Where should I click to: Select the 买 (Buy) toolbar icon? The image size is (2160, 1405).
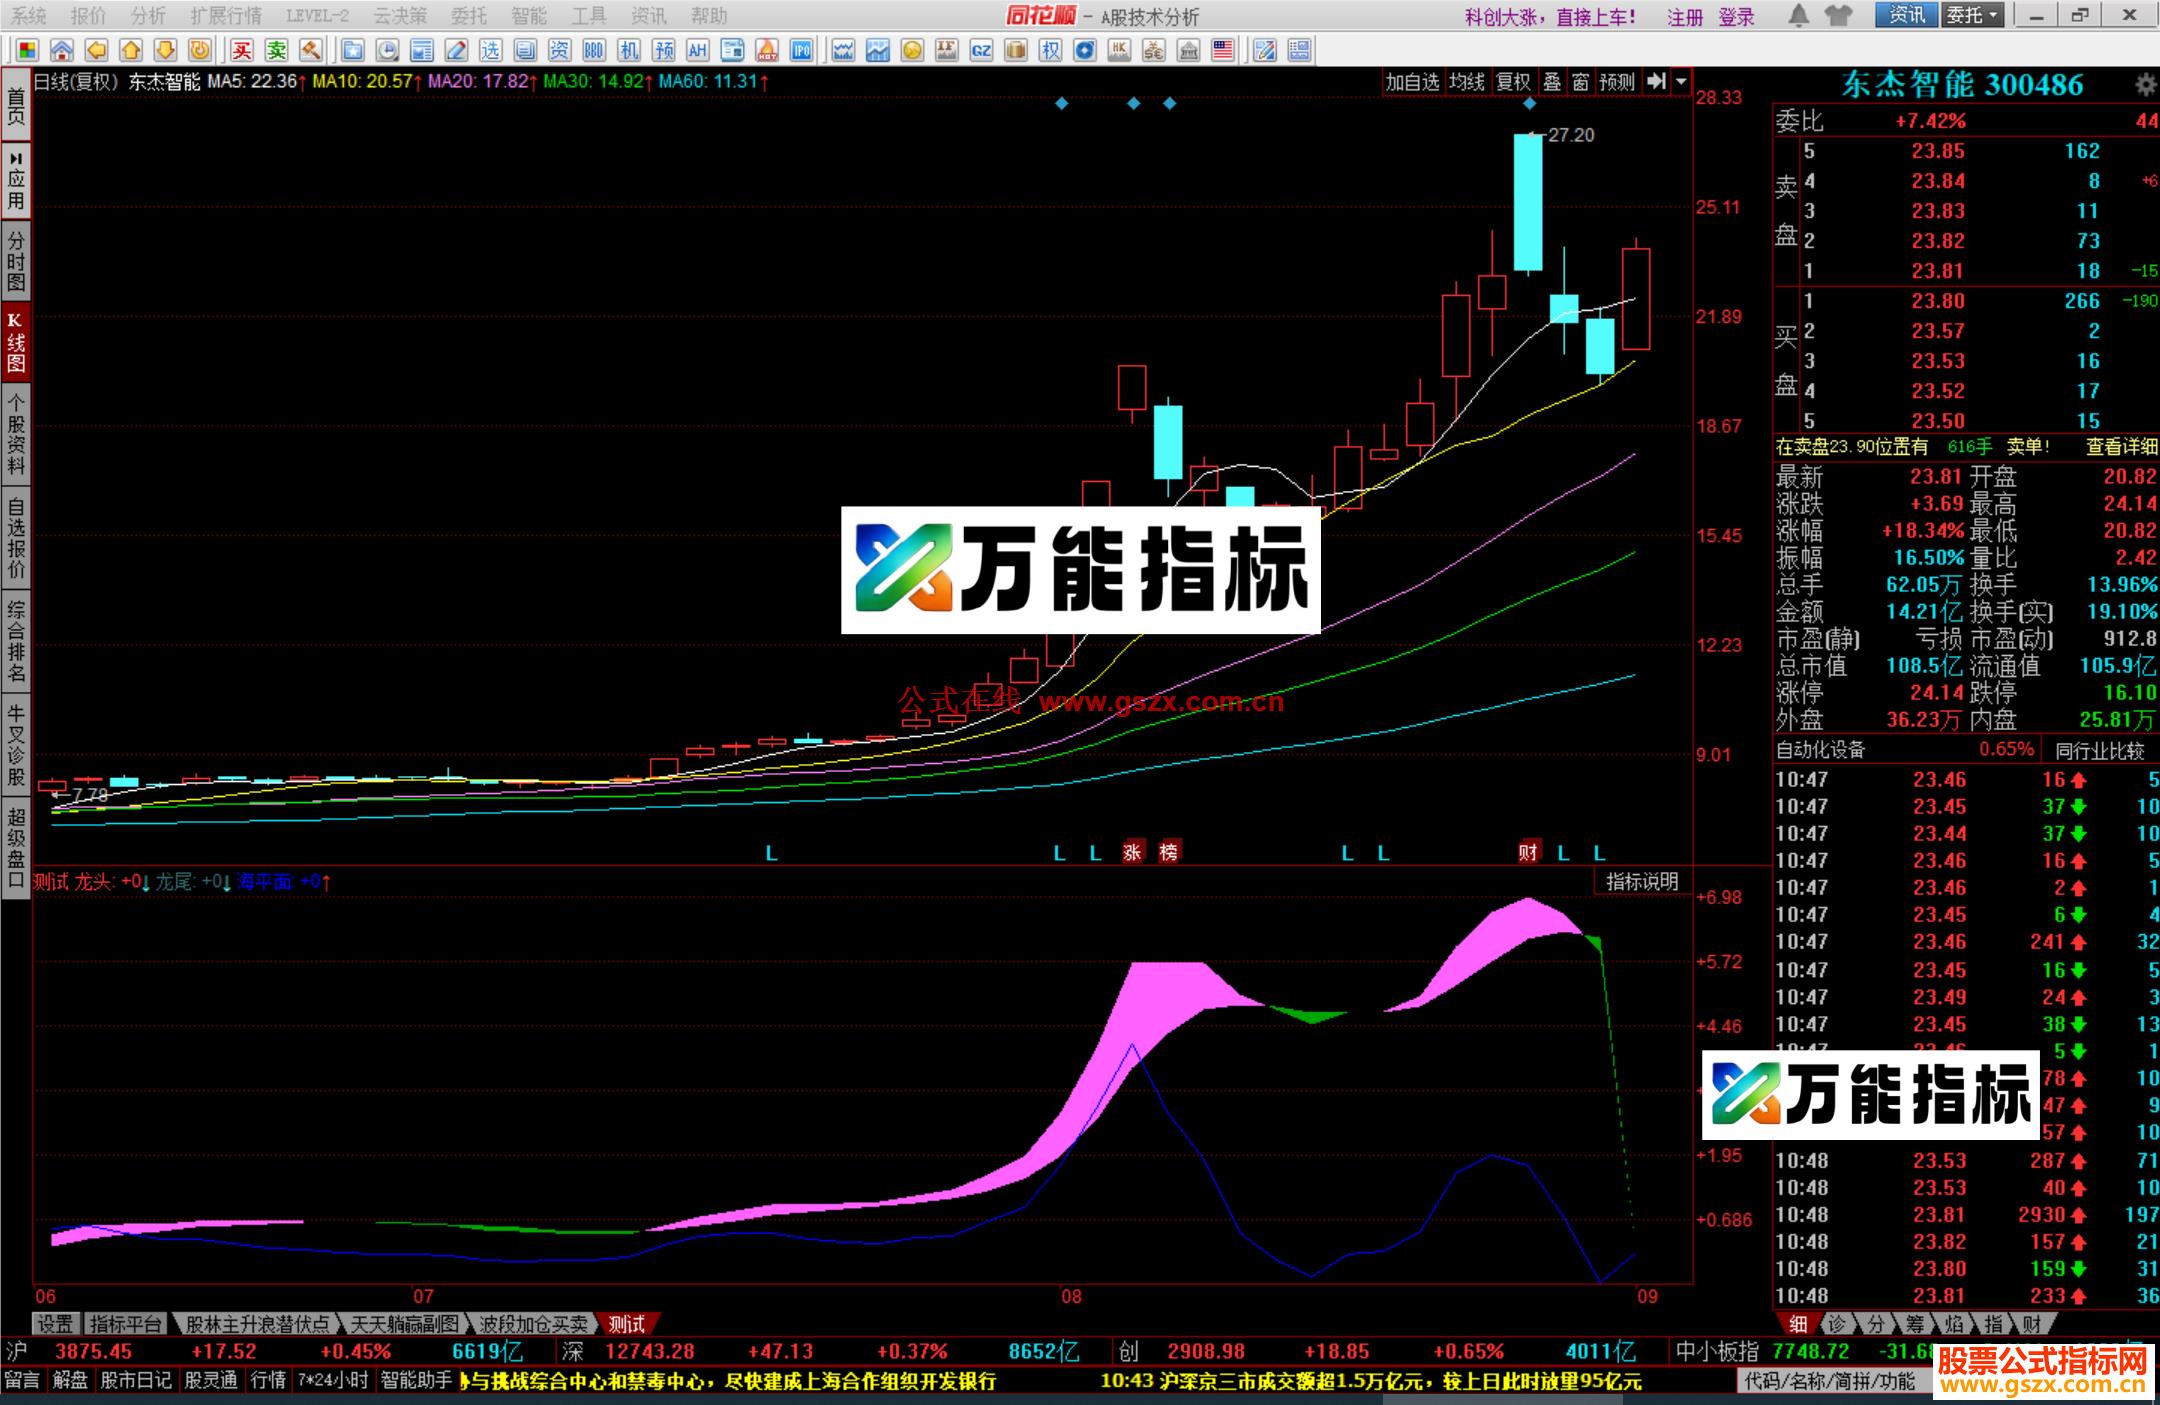[240, 49]
